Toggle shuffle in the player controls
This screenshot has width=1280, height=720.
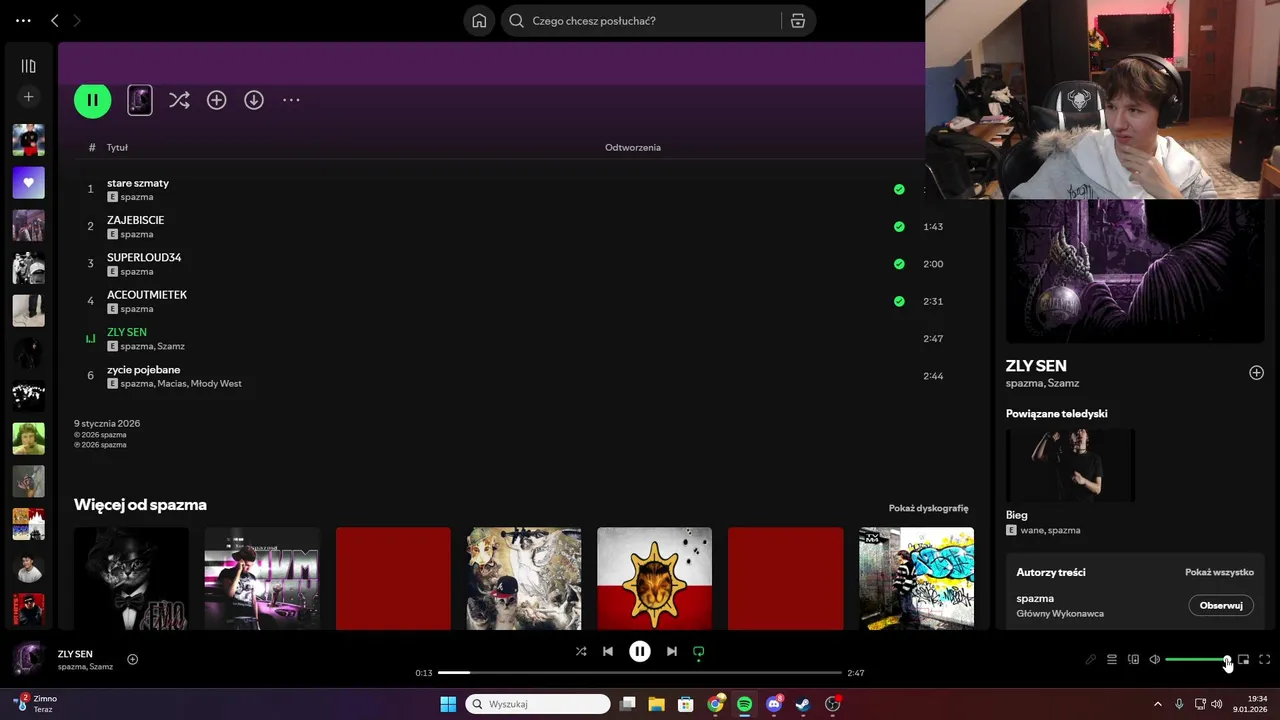(581, 651)
